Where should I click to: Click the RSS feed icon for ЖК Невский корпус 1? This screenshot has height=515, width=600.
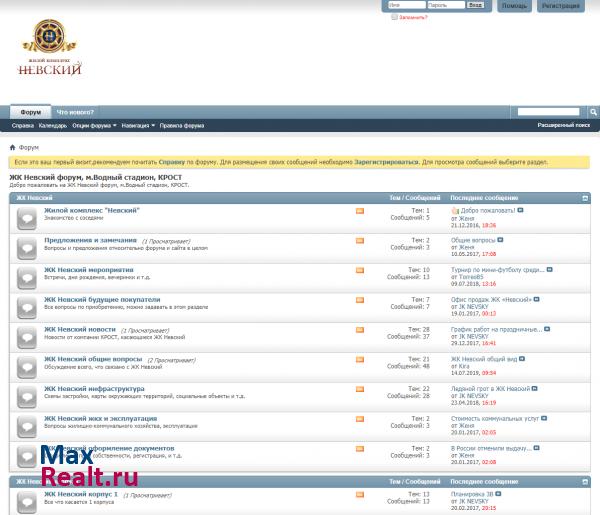pos(360,495)
